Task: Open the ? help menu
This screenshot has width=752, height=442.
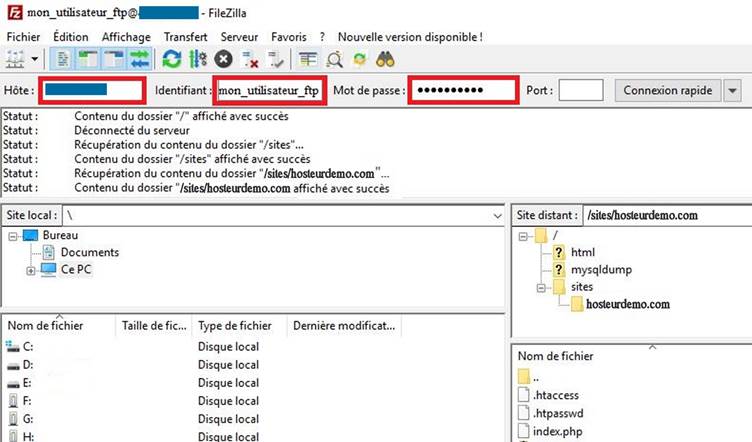Action: tap(322, 37)
